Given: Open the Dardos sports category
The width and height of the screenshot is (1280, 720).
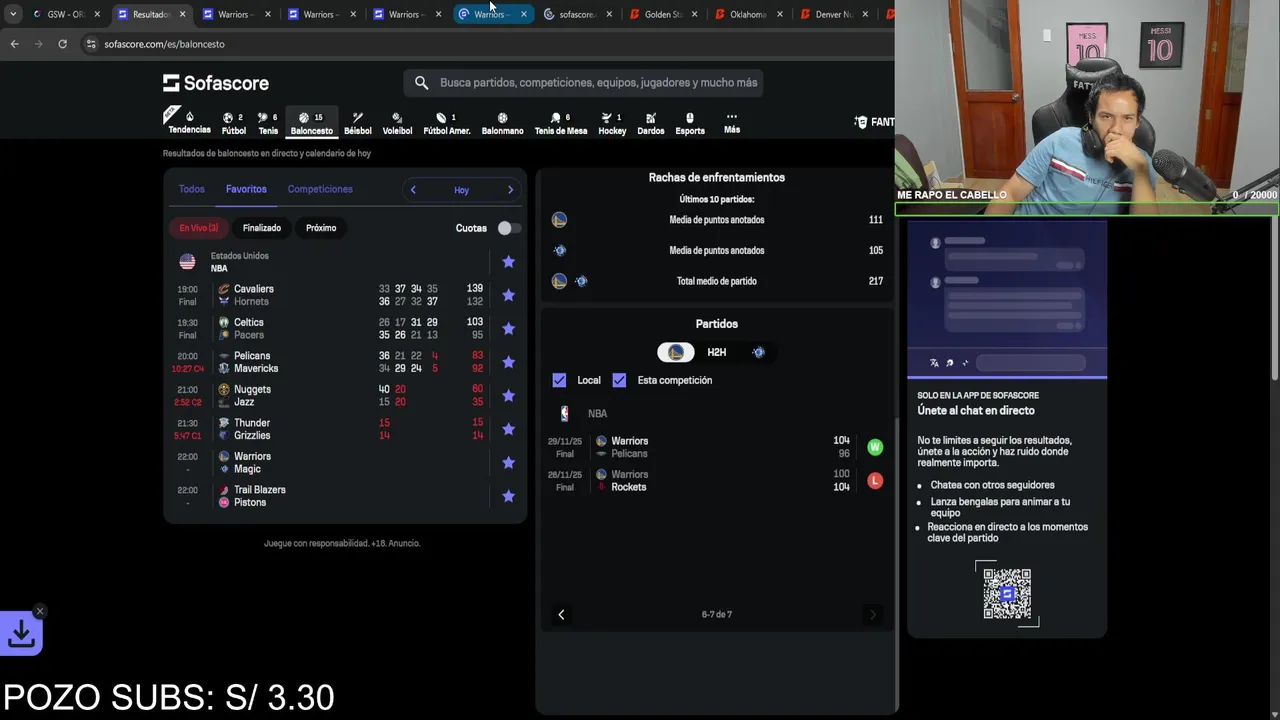Looking at the screenshot, I should (650, 123).
